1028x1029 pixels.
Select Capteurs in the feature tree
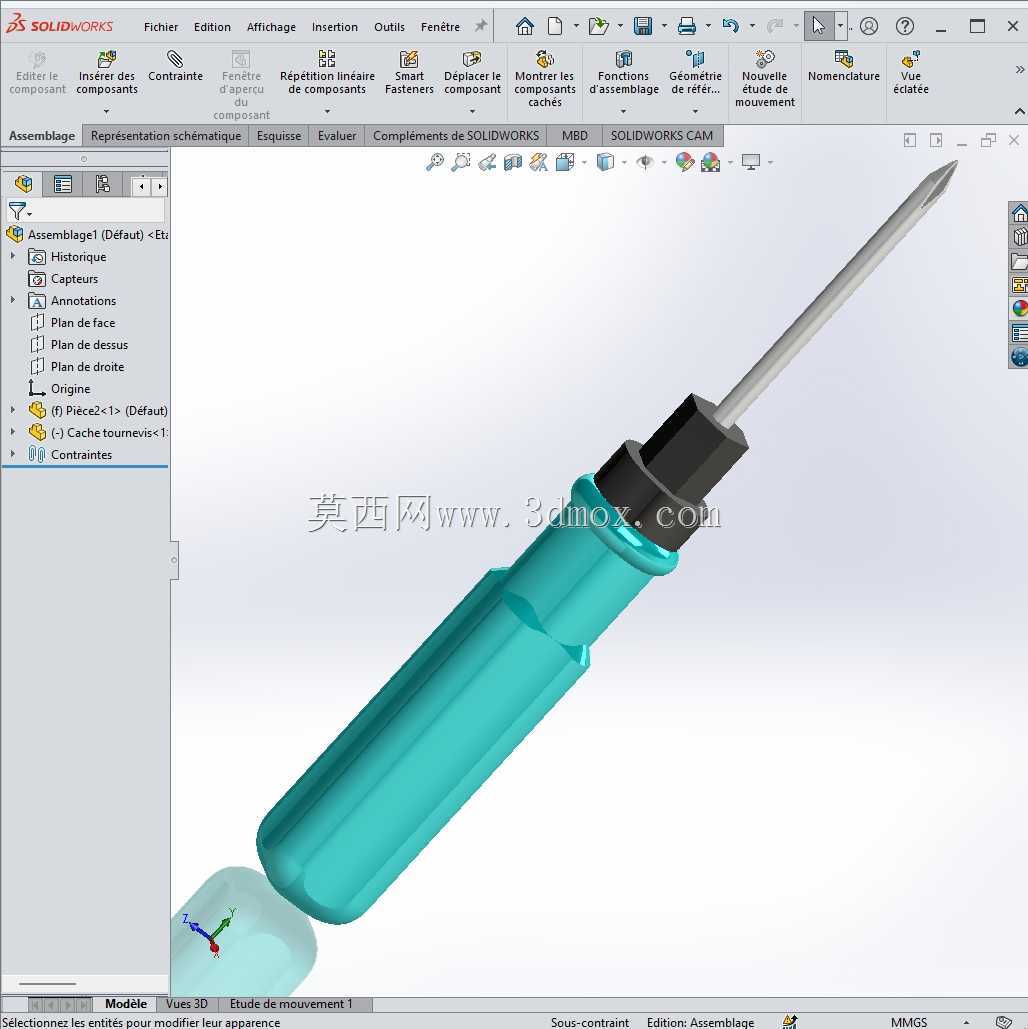click(x=74, y=279)
